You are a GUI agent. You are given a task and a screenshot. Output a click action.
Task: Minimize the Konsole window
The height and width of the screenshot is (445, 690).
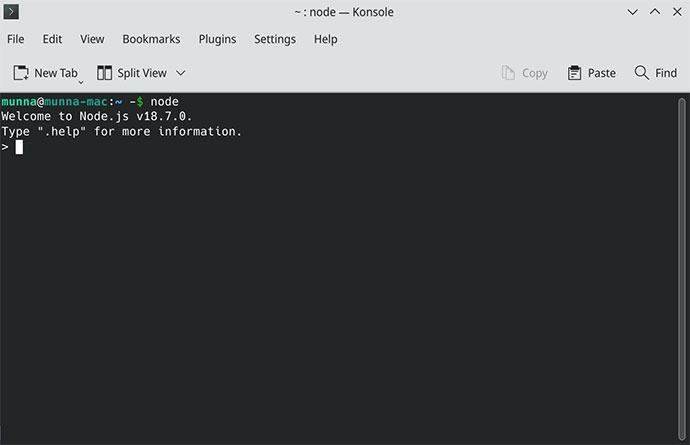coord(632,12)
